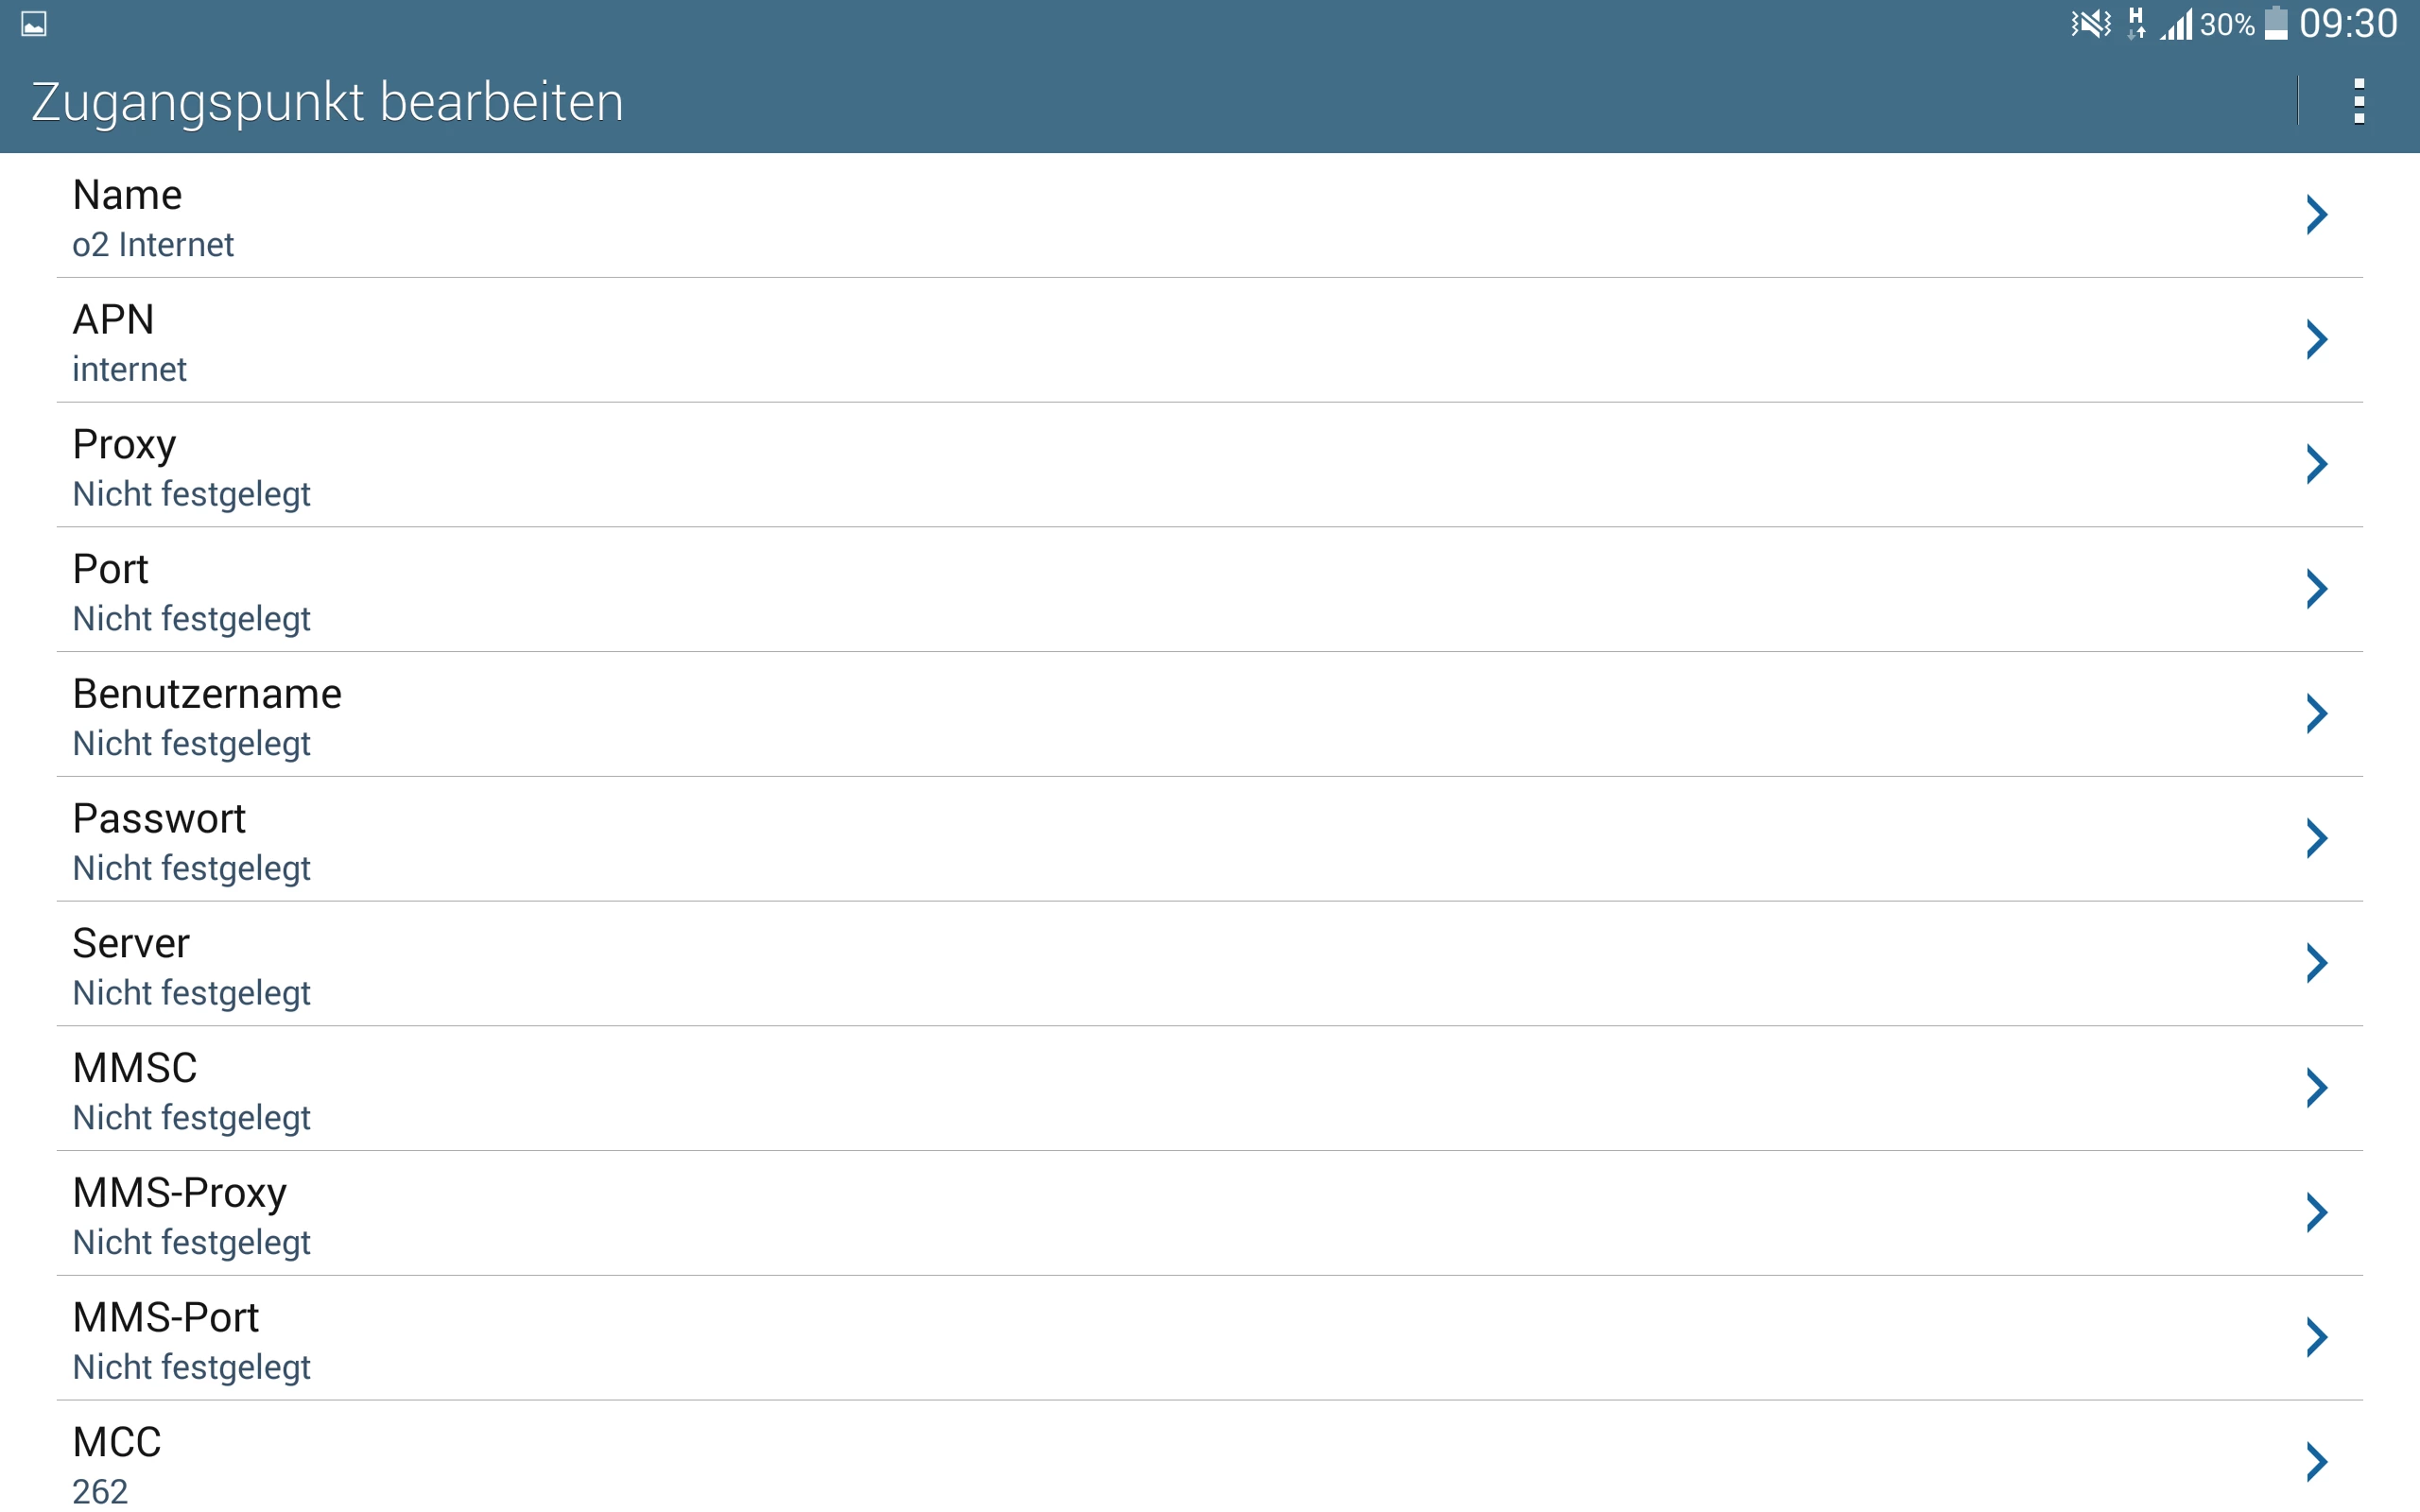
Task: Tap the chevron arrow for MMSC
Action: (2316, 1088)
